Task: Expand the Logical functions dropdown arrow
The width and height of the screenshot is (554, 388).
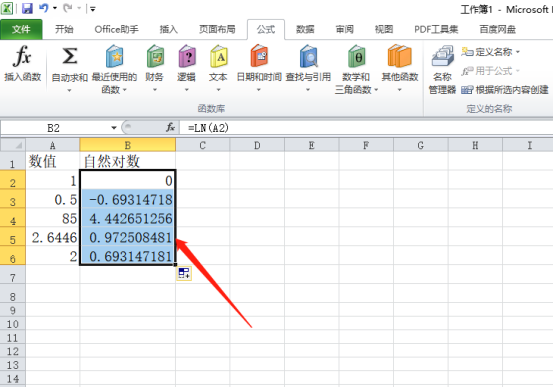Action: [x=187, y=90]
